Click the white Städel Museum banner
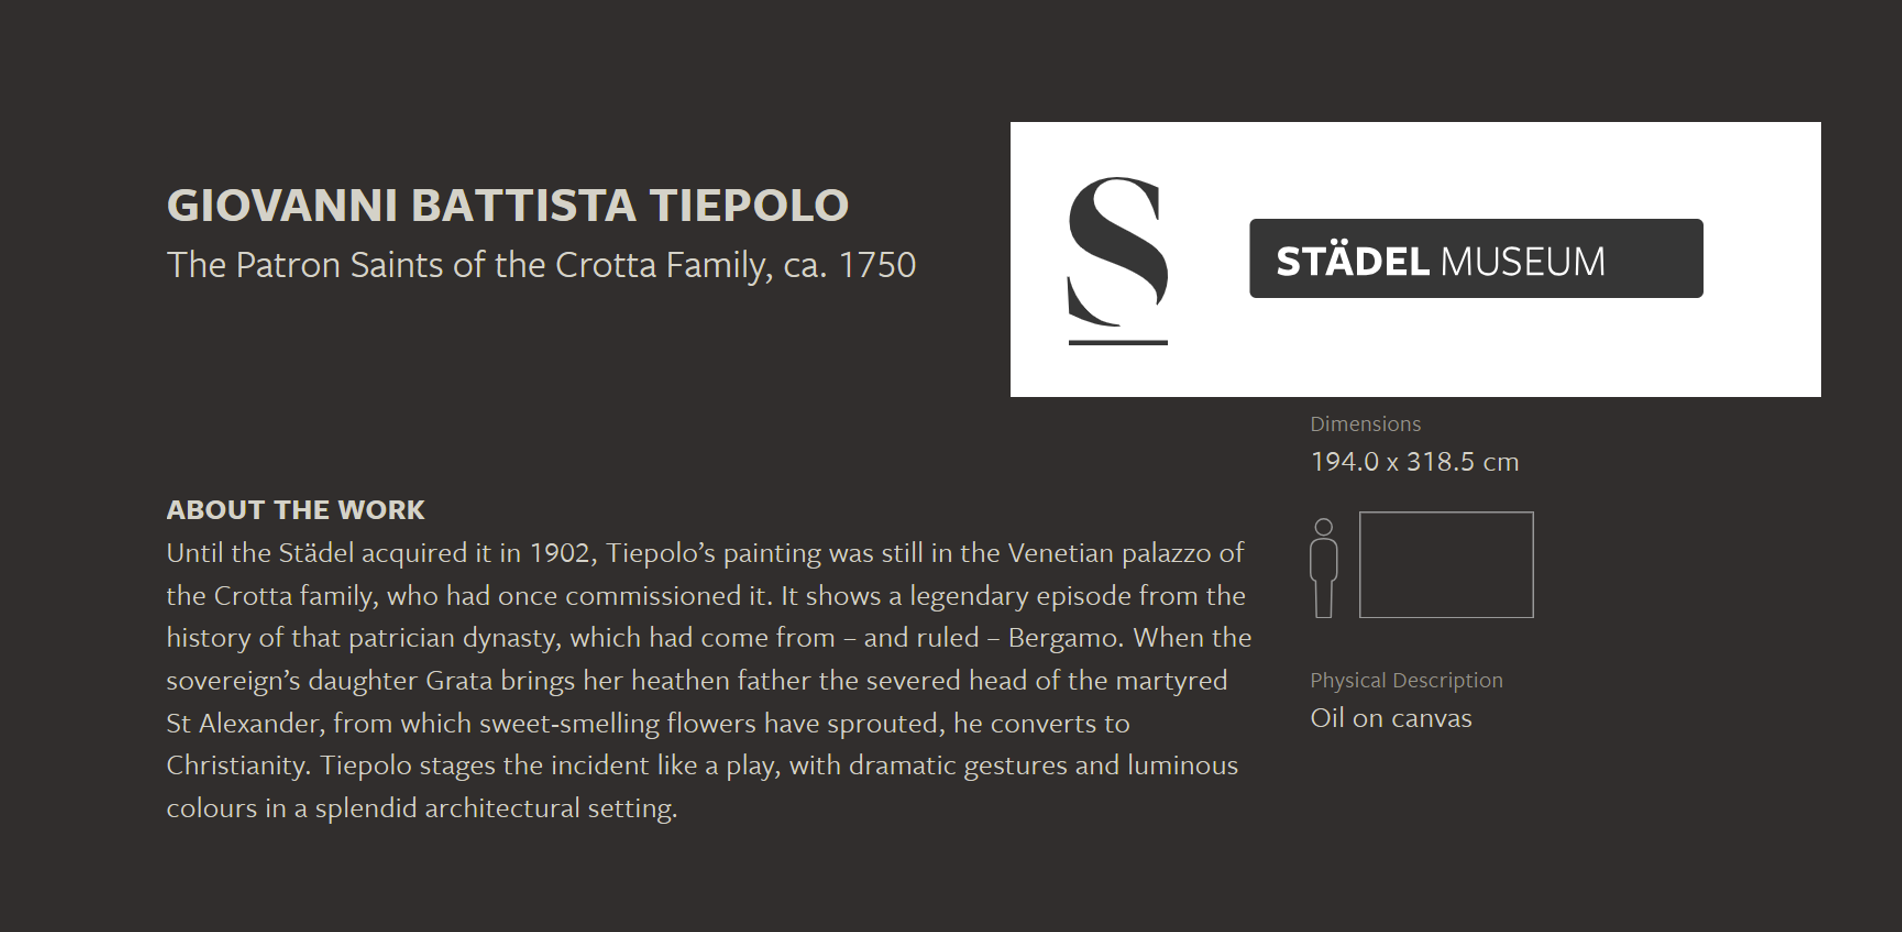This screenshot has width=1902, height=932. 1415,259
